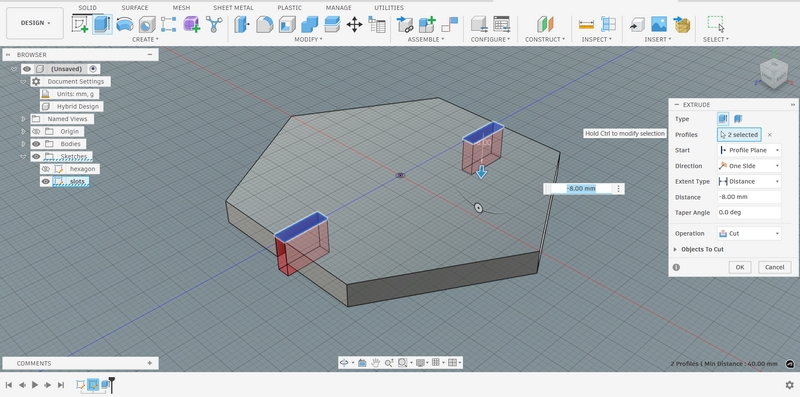This screenshot has width=800, height=397.
Task: Switch to the UTILITIES tab
Action: click(389, 8)
